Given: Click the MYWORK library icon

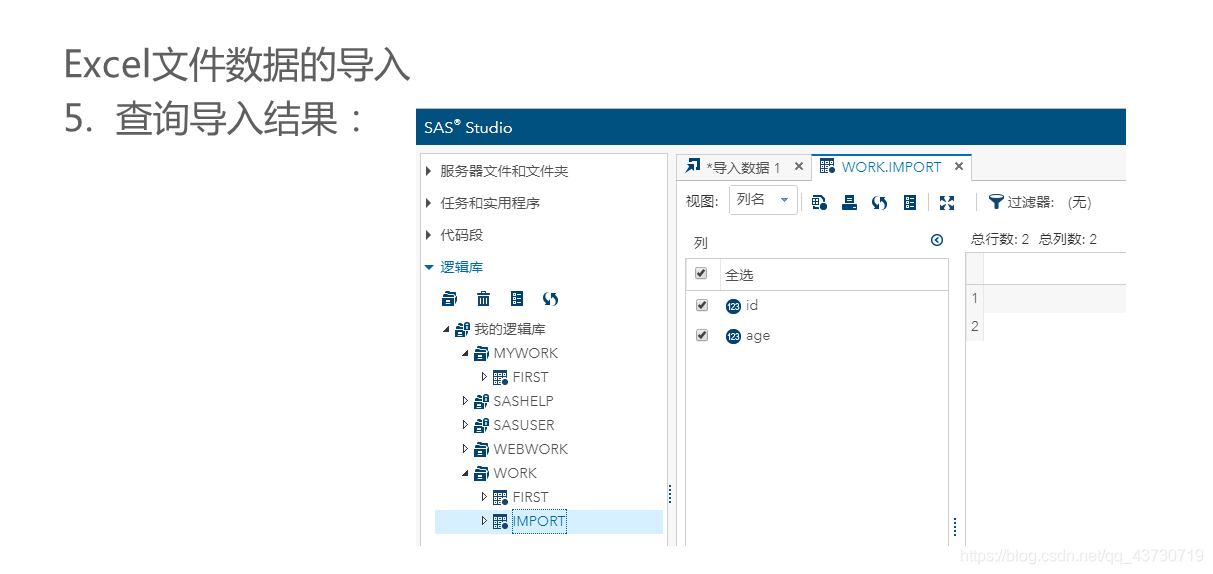Looking at the screenshot, I should (481, 353).
